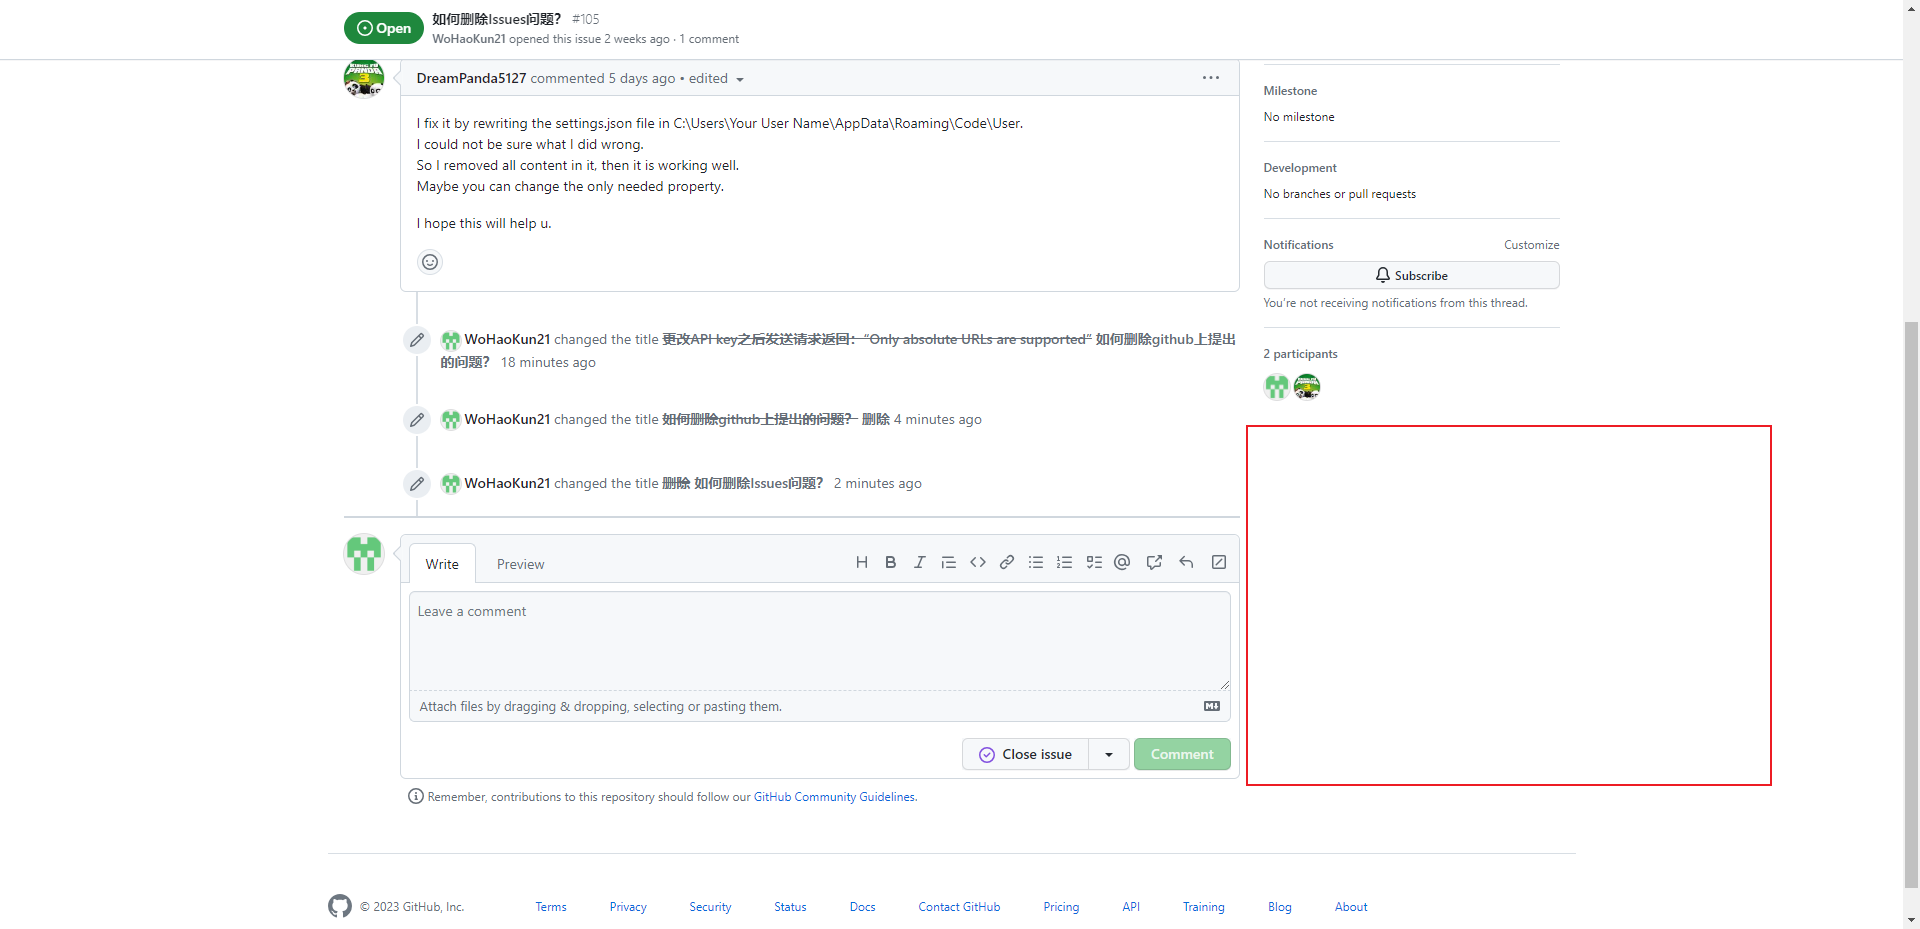Insert a heading using the toolbar icon
The width and height of the screenshot is (1920, 929).
point(861,562)
